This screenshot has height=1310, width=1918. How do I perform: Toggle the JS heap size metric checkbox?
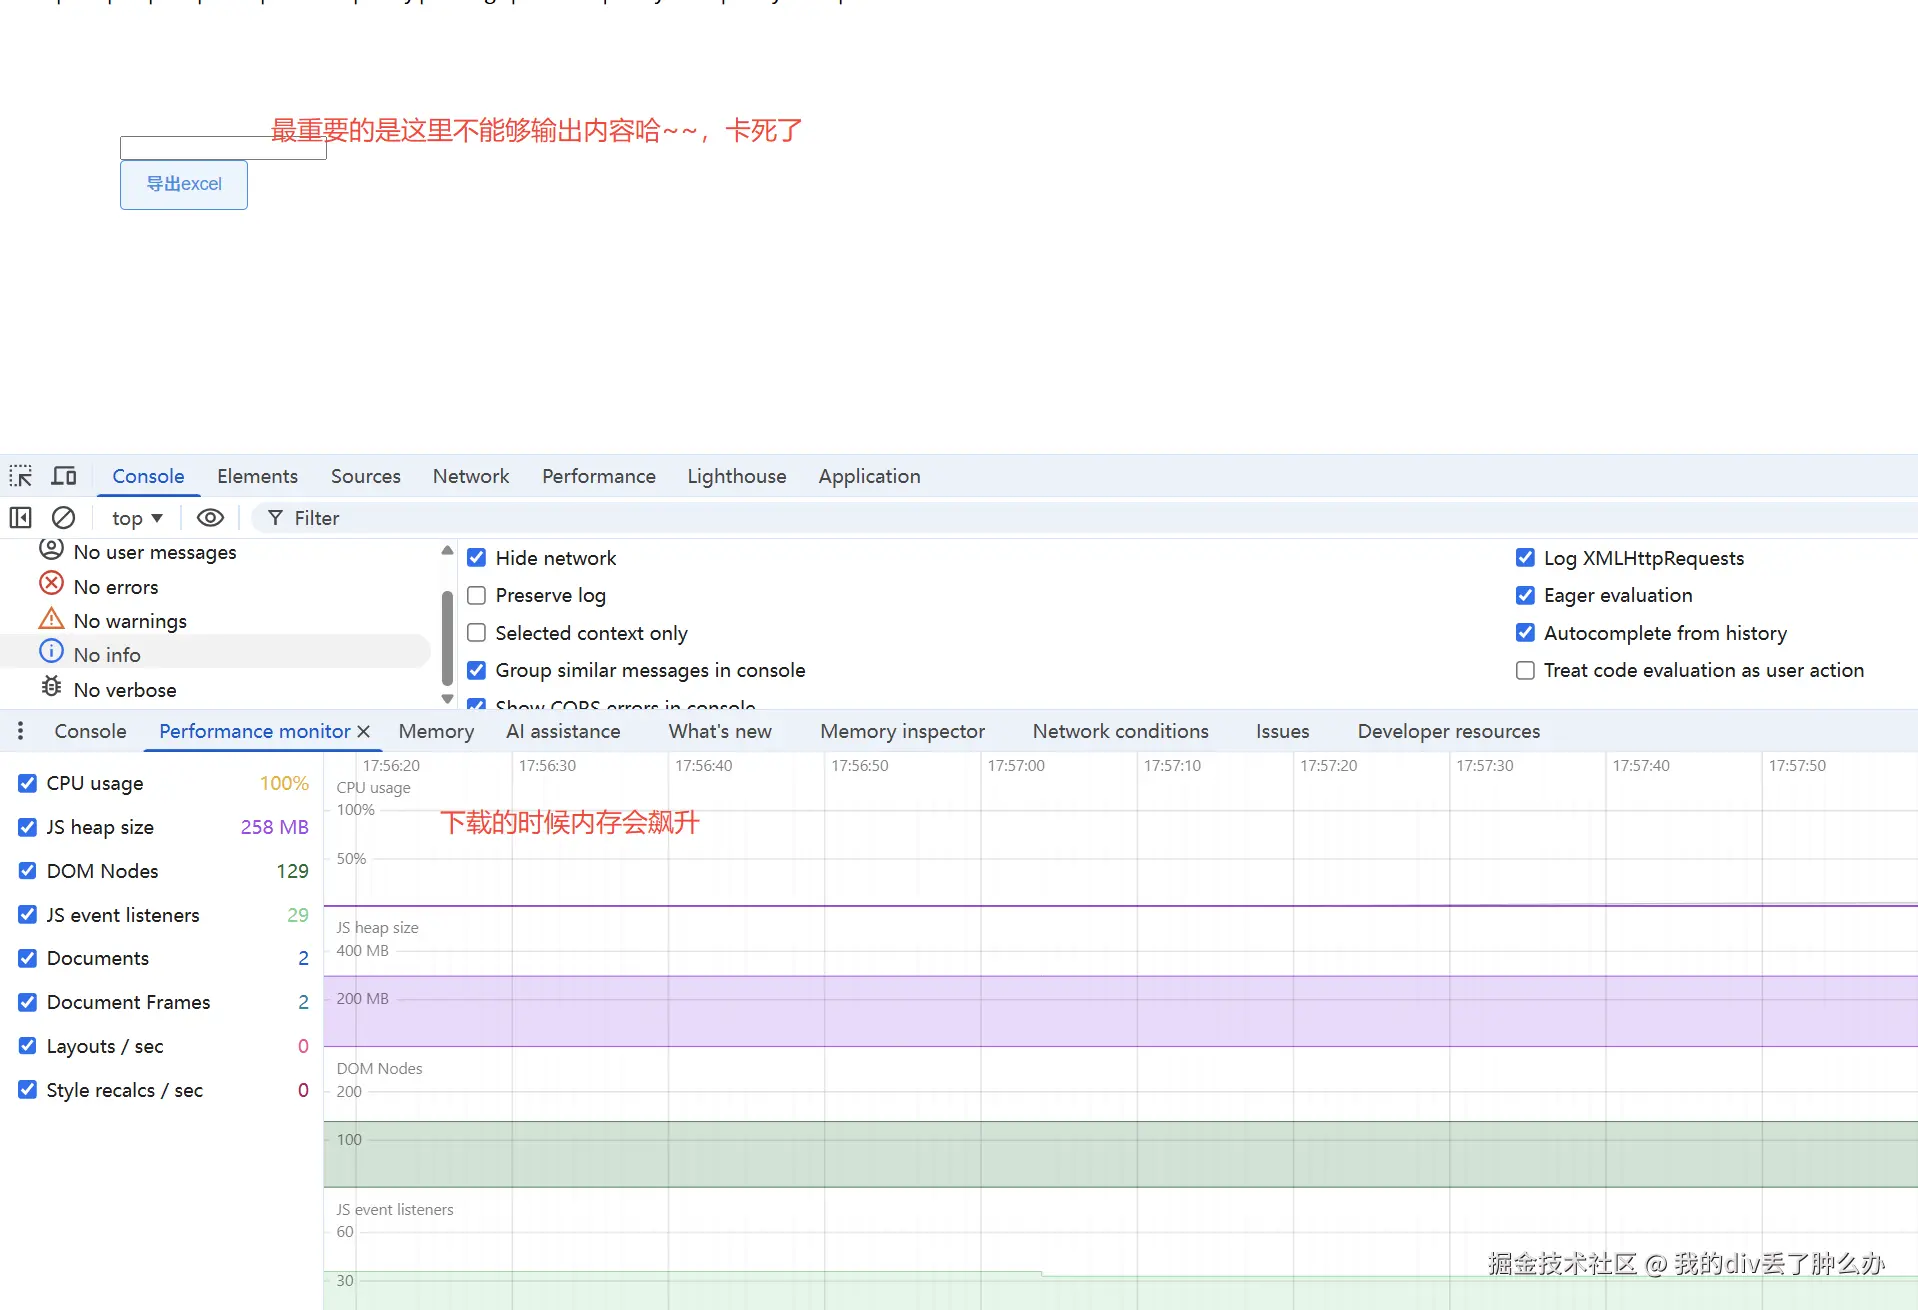tap(28, 827)
